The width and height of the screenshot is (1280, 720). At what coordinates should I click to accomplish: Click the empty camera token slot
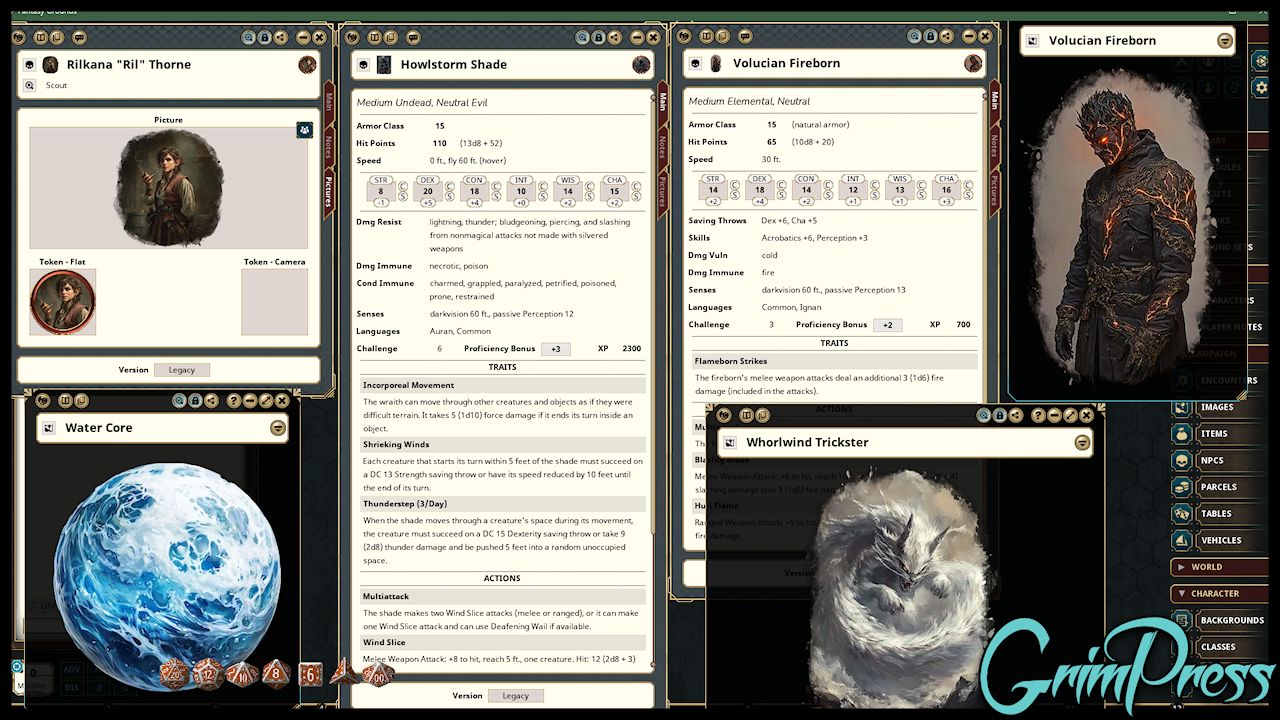274,301
